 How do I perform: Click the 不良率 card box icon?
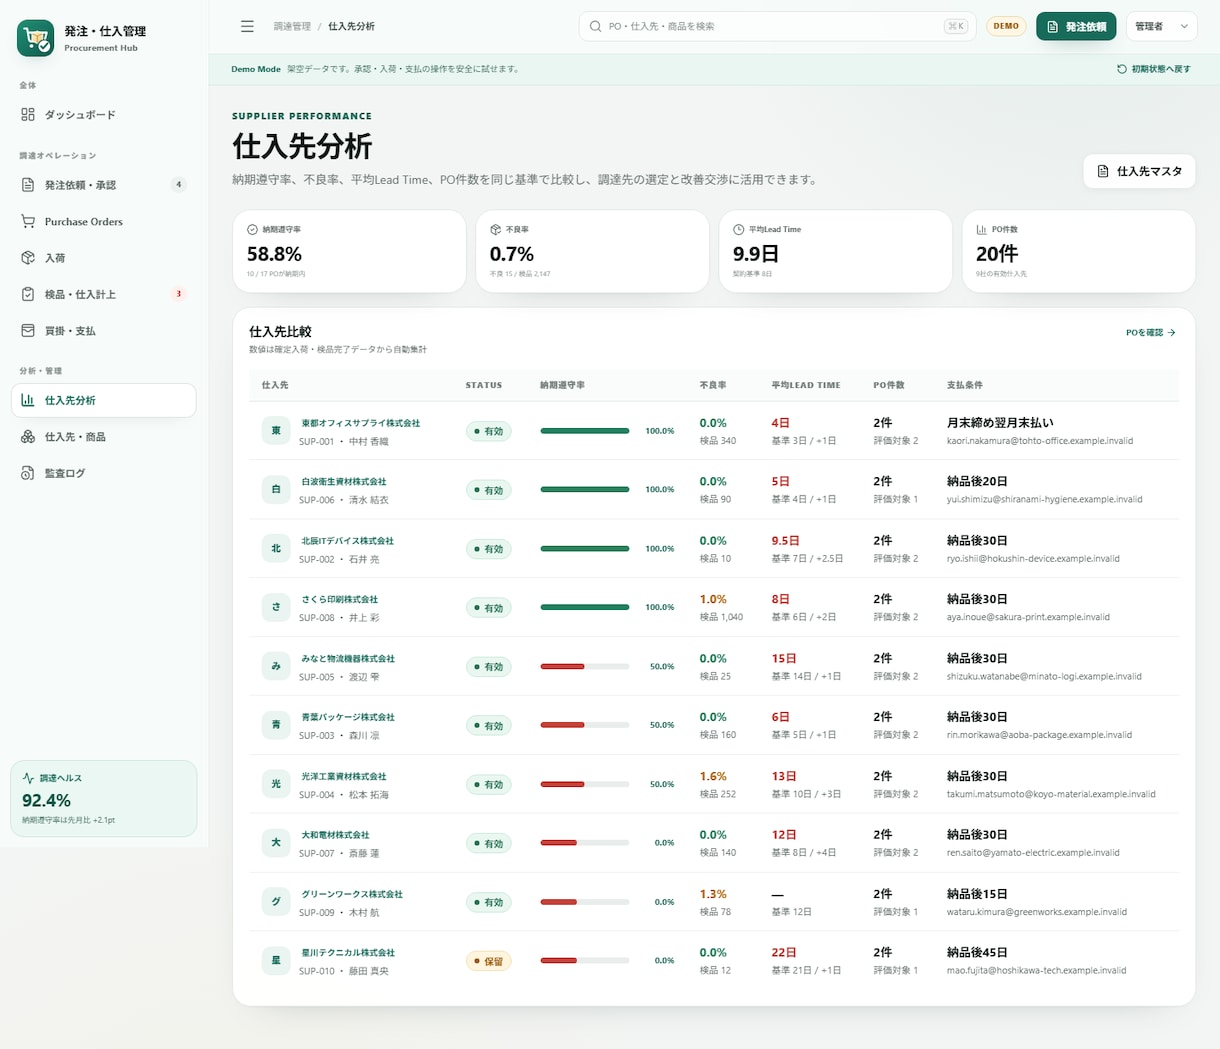(x=495, y=229)
